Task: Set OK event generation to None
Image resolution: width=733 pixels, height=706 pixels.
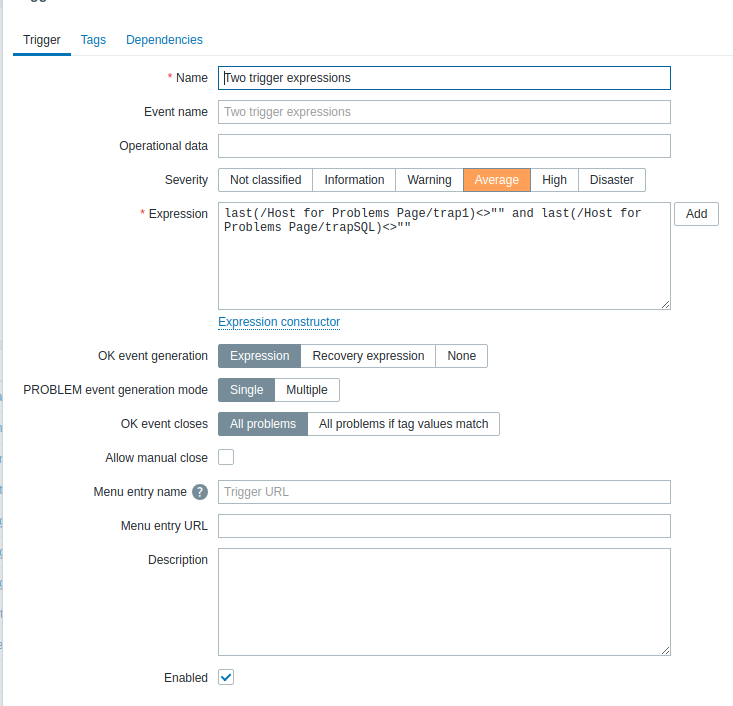Action: click(461, 356)
